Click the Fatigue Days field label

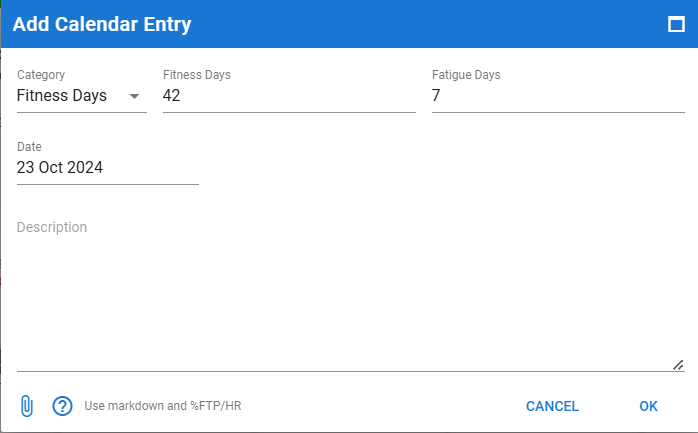click(466, 75)
